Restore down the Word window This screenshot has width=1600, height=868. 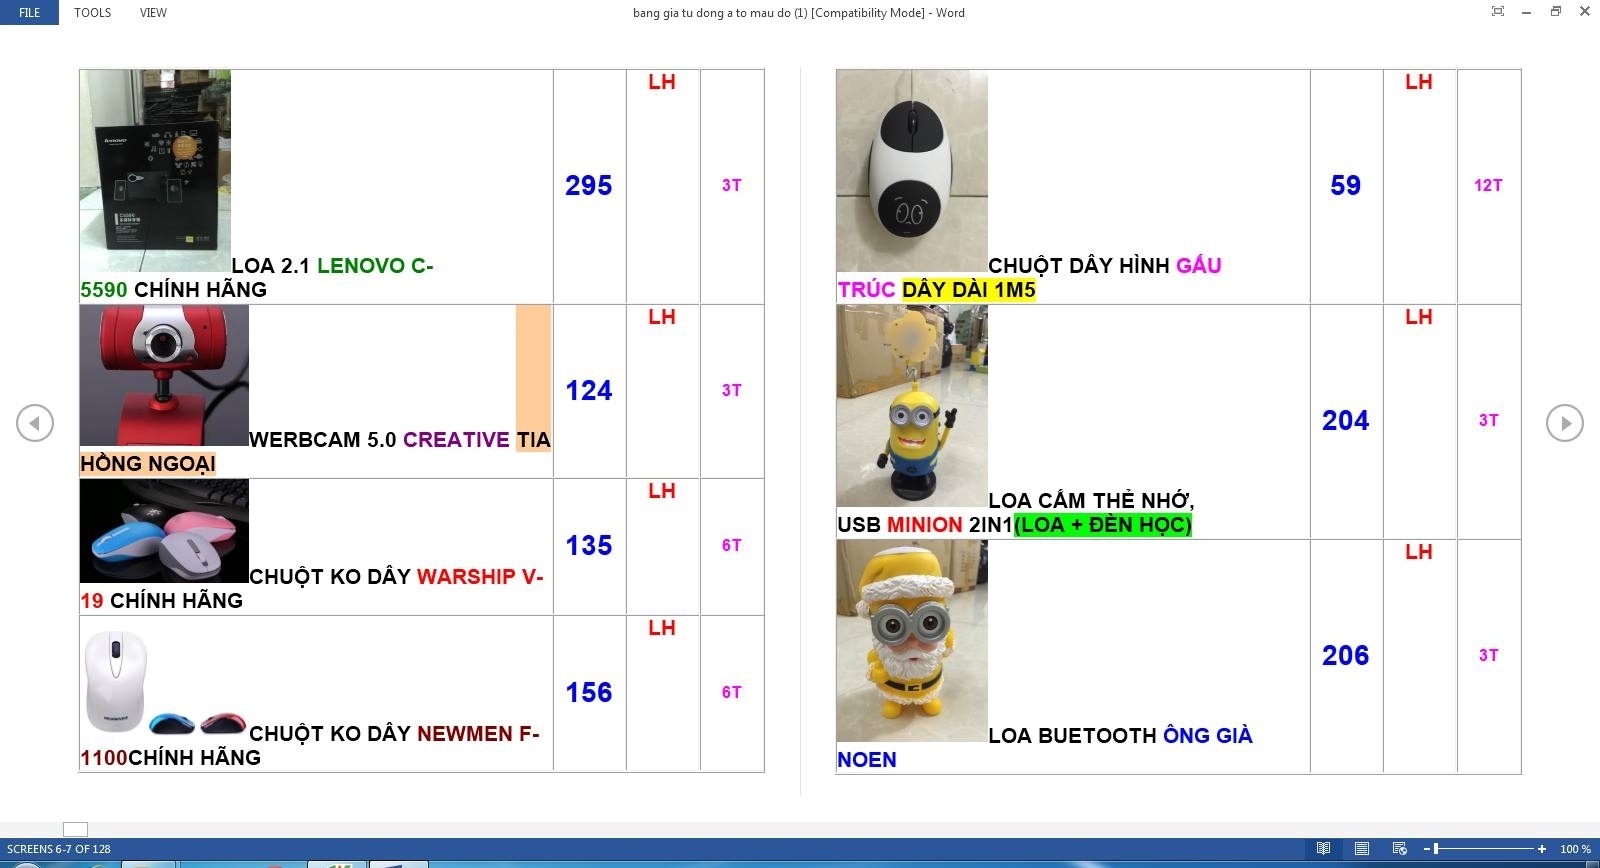(1556, 12)
